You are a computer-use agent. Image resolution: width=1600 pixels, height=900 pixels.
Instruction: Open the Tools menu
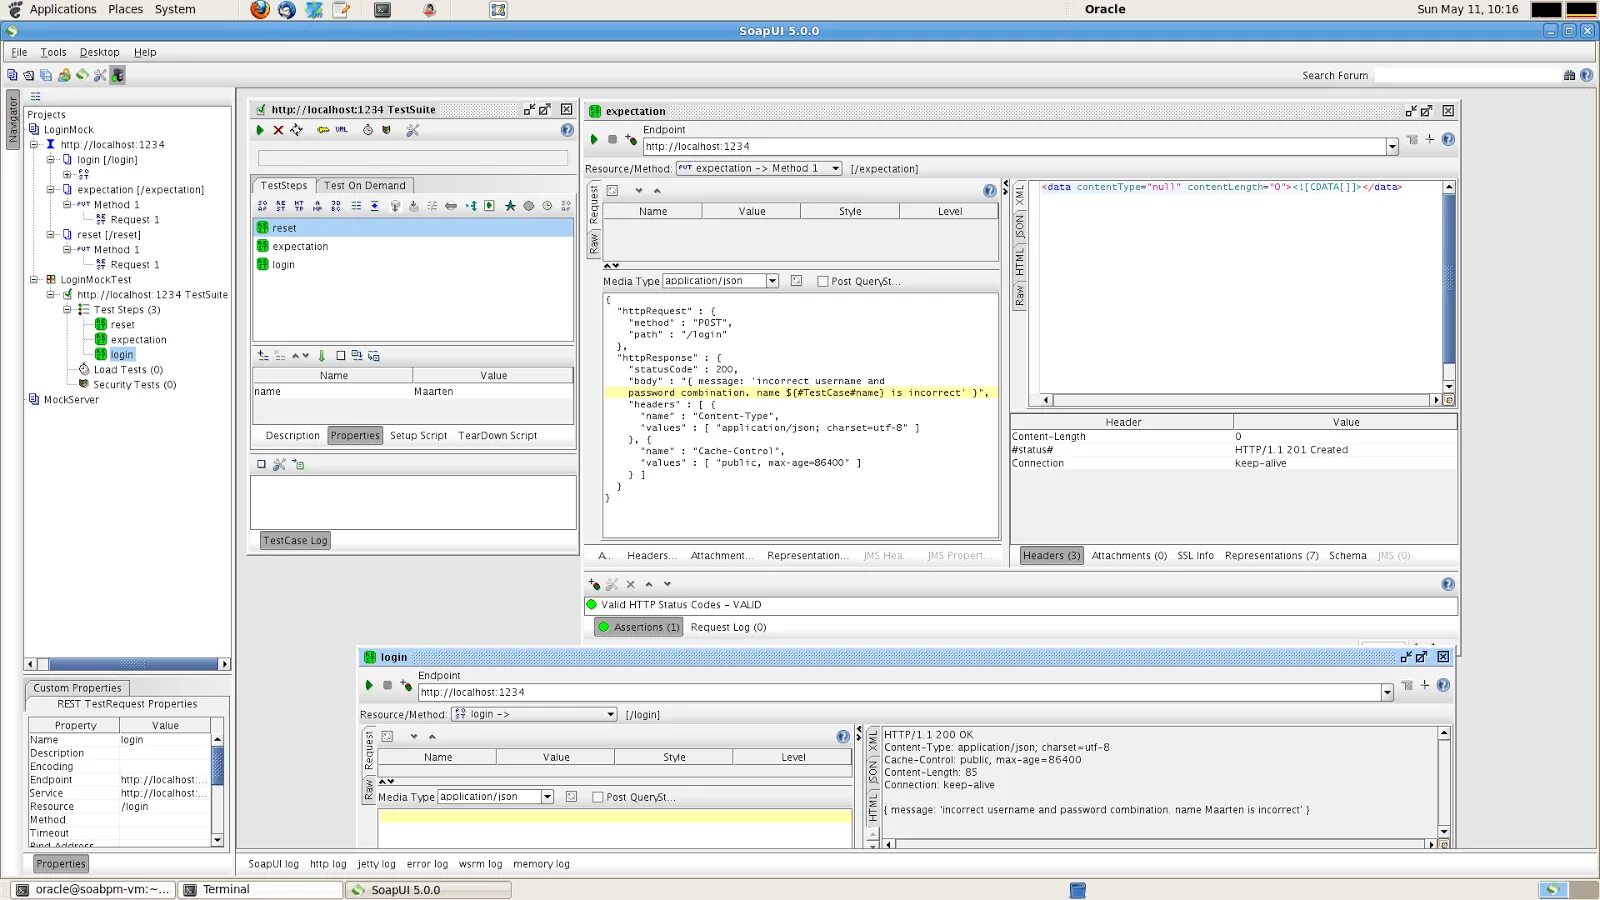click(54, 52)
